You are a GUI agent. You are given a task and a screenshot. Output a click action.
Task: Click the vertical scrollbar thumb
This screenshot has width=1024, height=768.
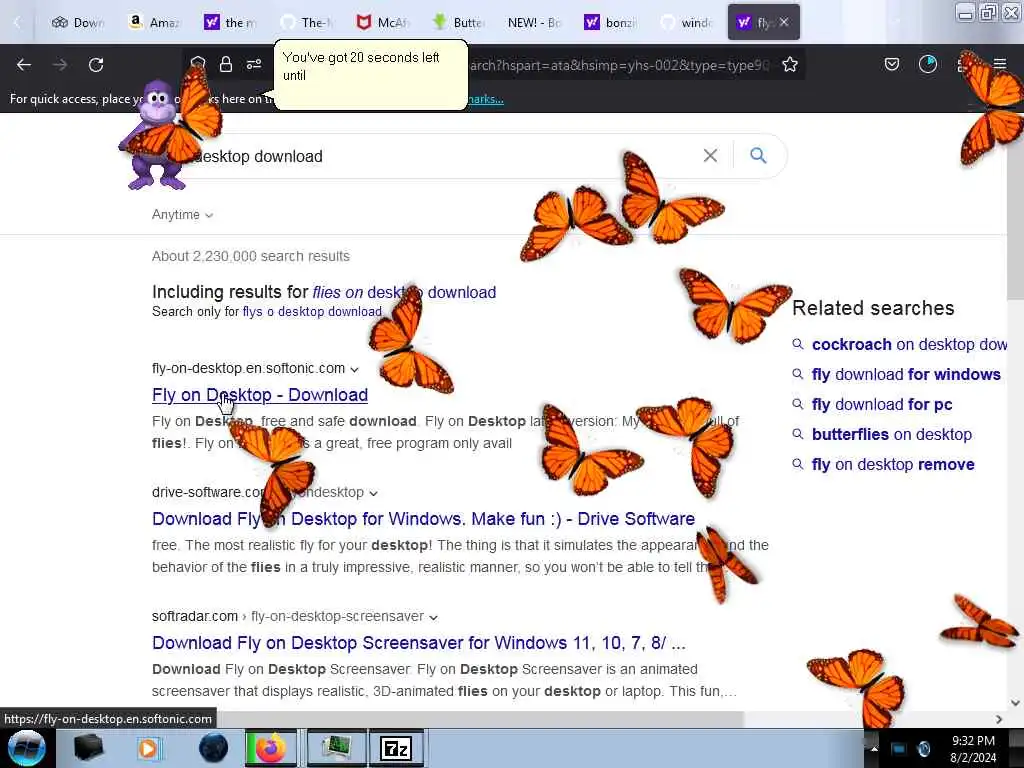[x=1015, y=206]
